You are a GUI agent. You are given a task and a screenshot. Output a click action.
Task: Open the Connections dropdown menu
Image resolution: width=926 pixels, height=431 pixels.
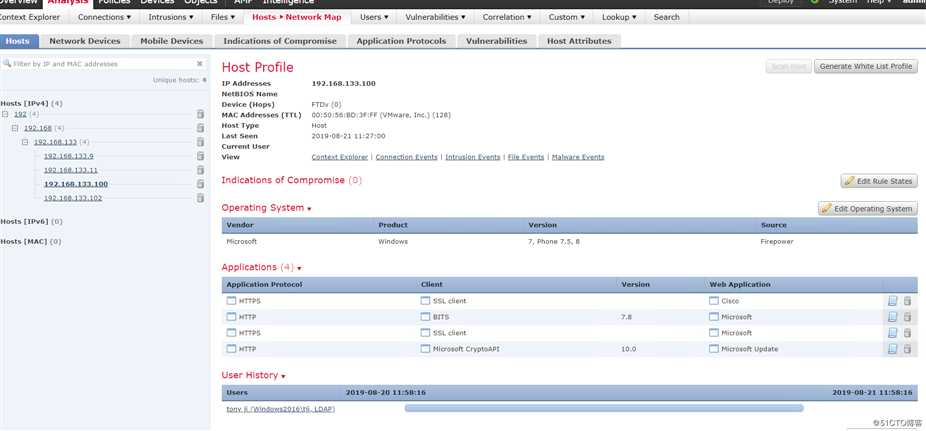coord(105,17)
